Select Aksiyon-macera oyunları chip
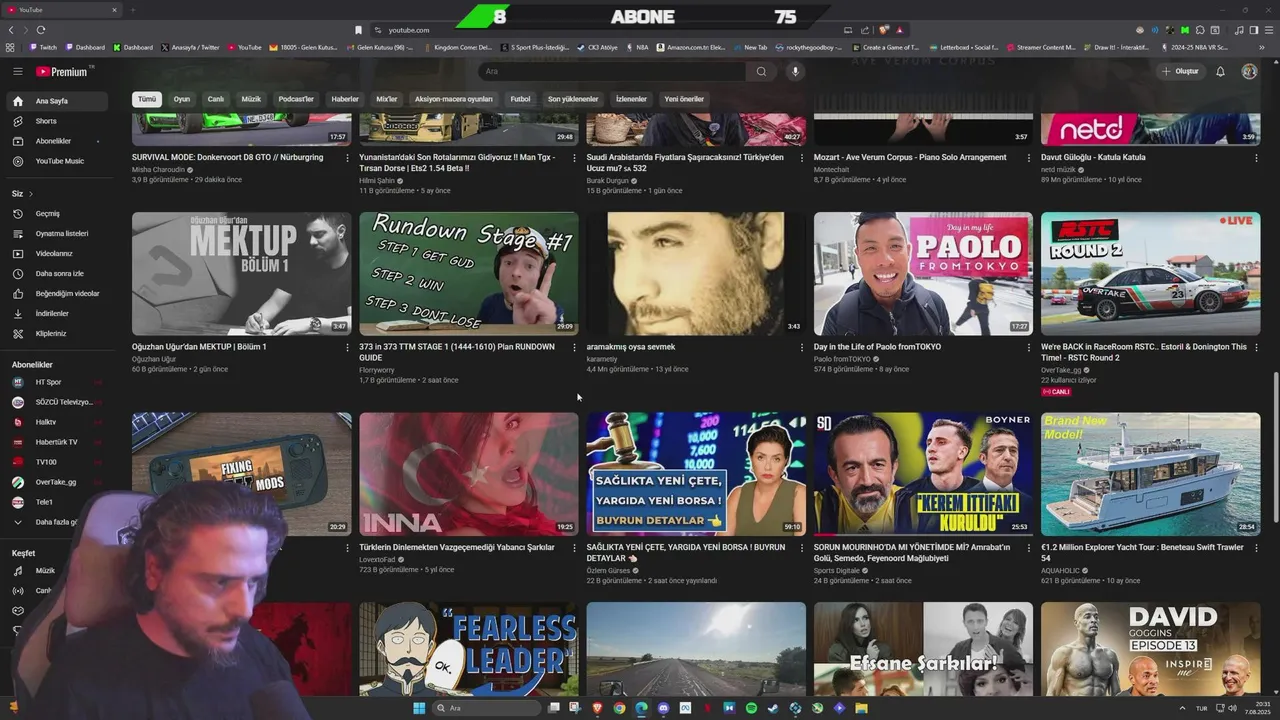 coord(454,99)
